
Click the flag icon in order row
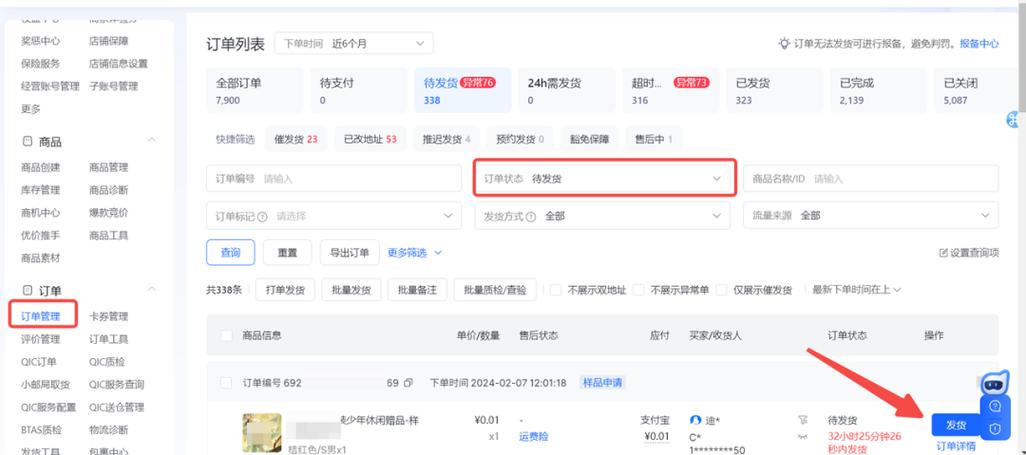coord(803,420)
